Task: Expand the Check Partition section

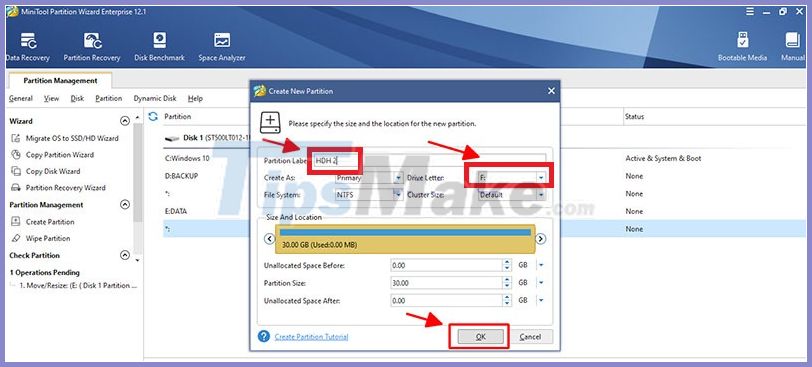Action: click(125, 255)
